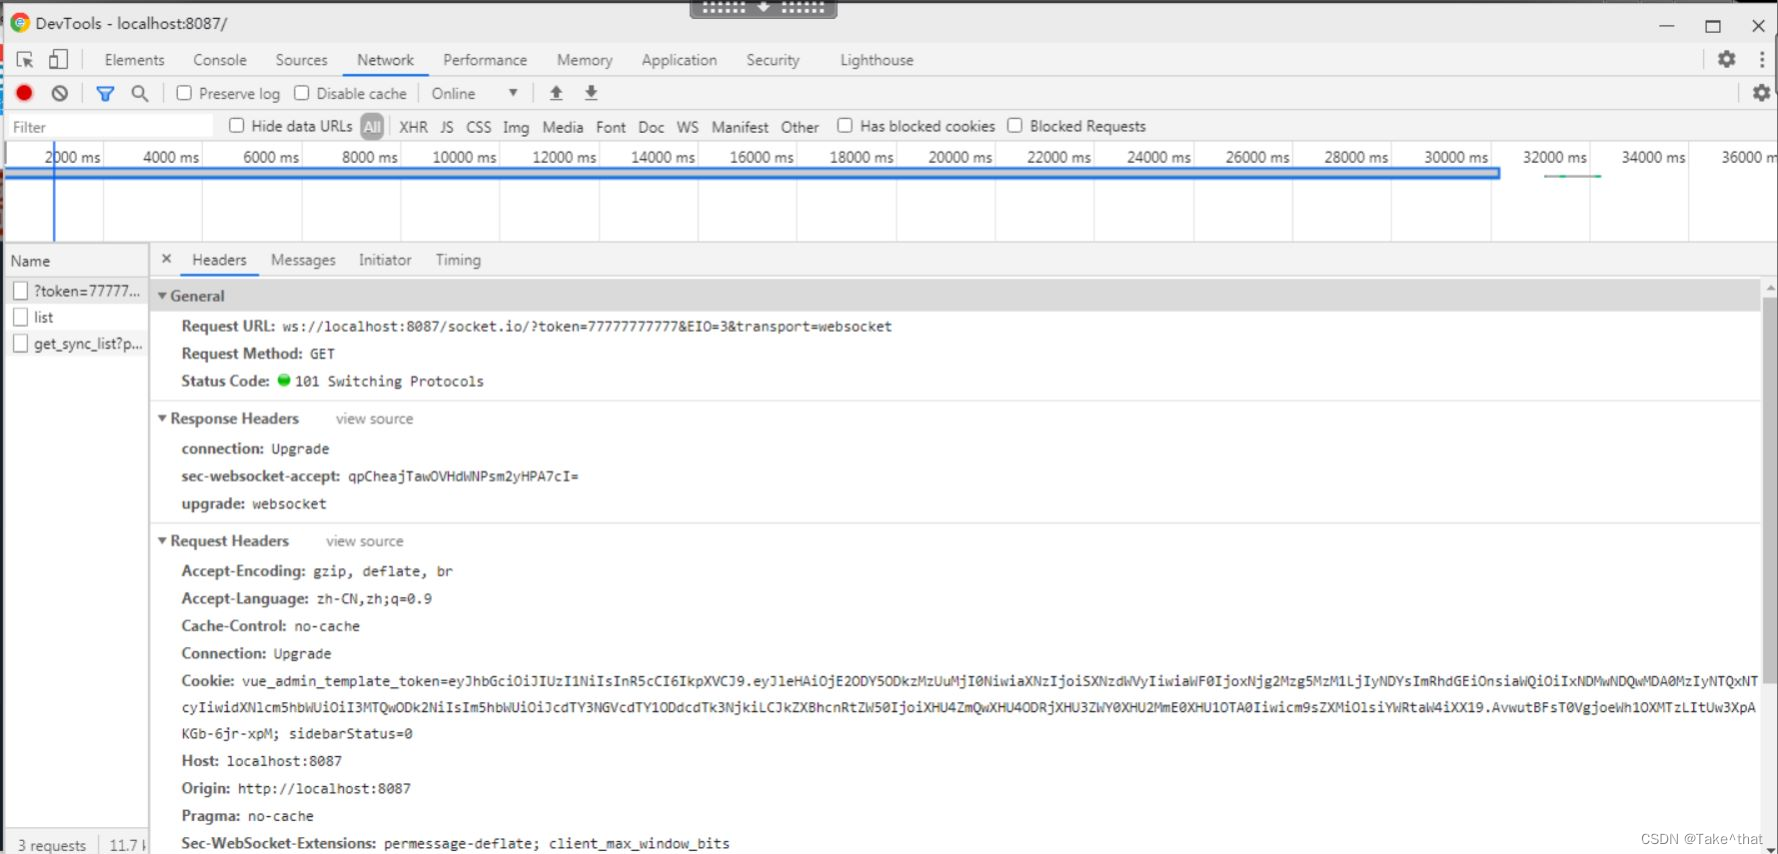Check Has blocked cookies filter
The height and width of the screenshot is (854, 1778).
tap(845, 125)
